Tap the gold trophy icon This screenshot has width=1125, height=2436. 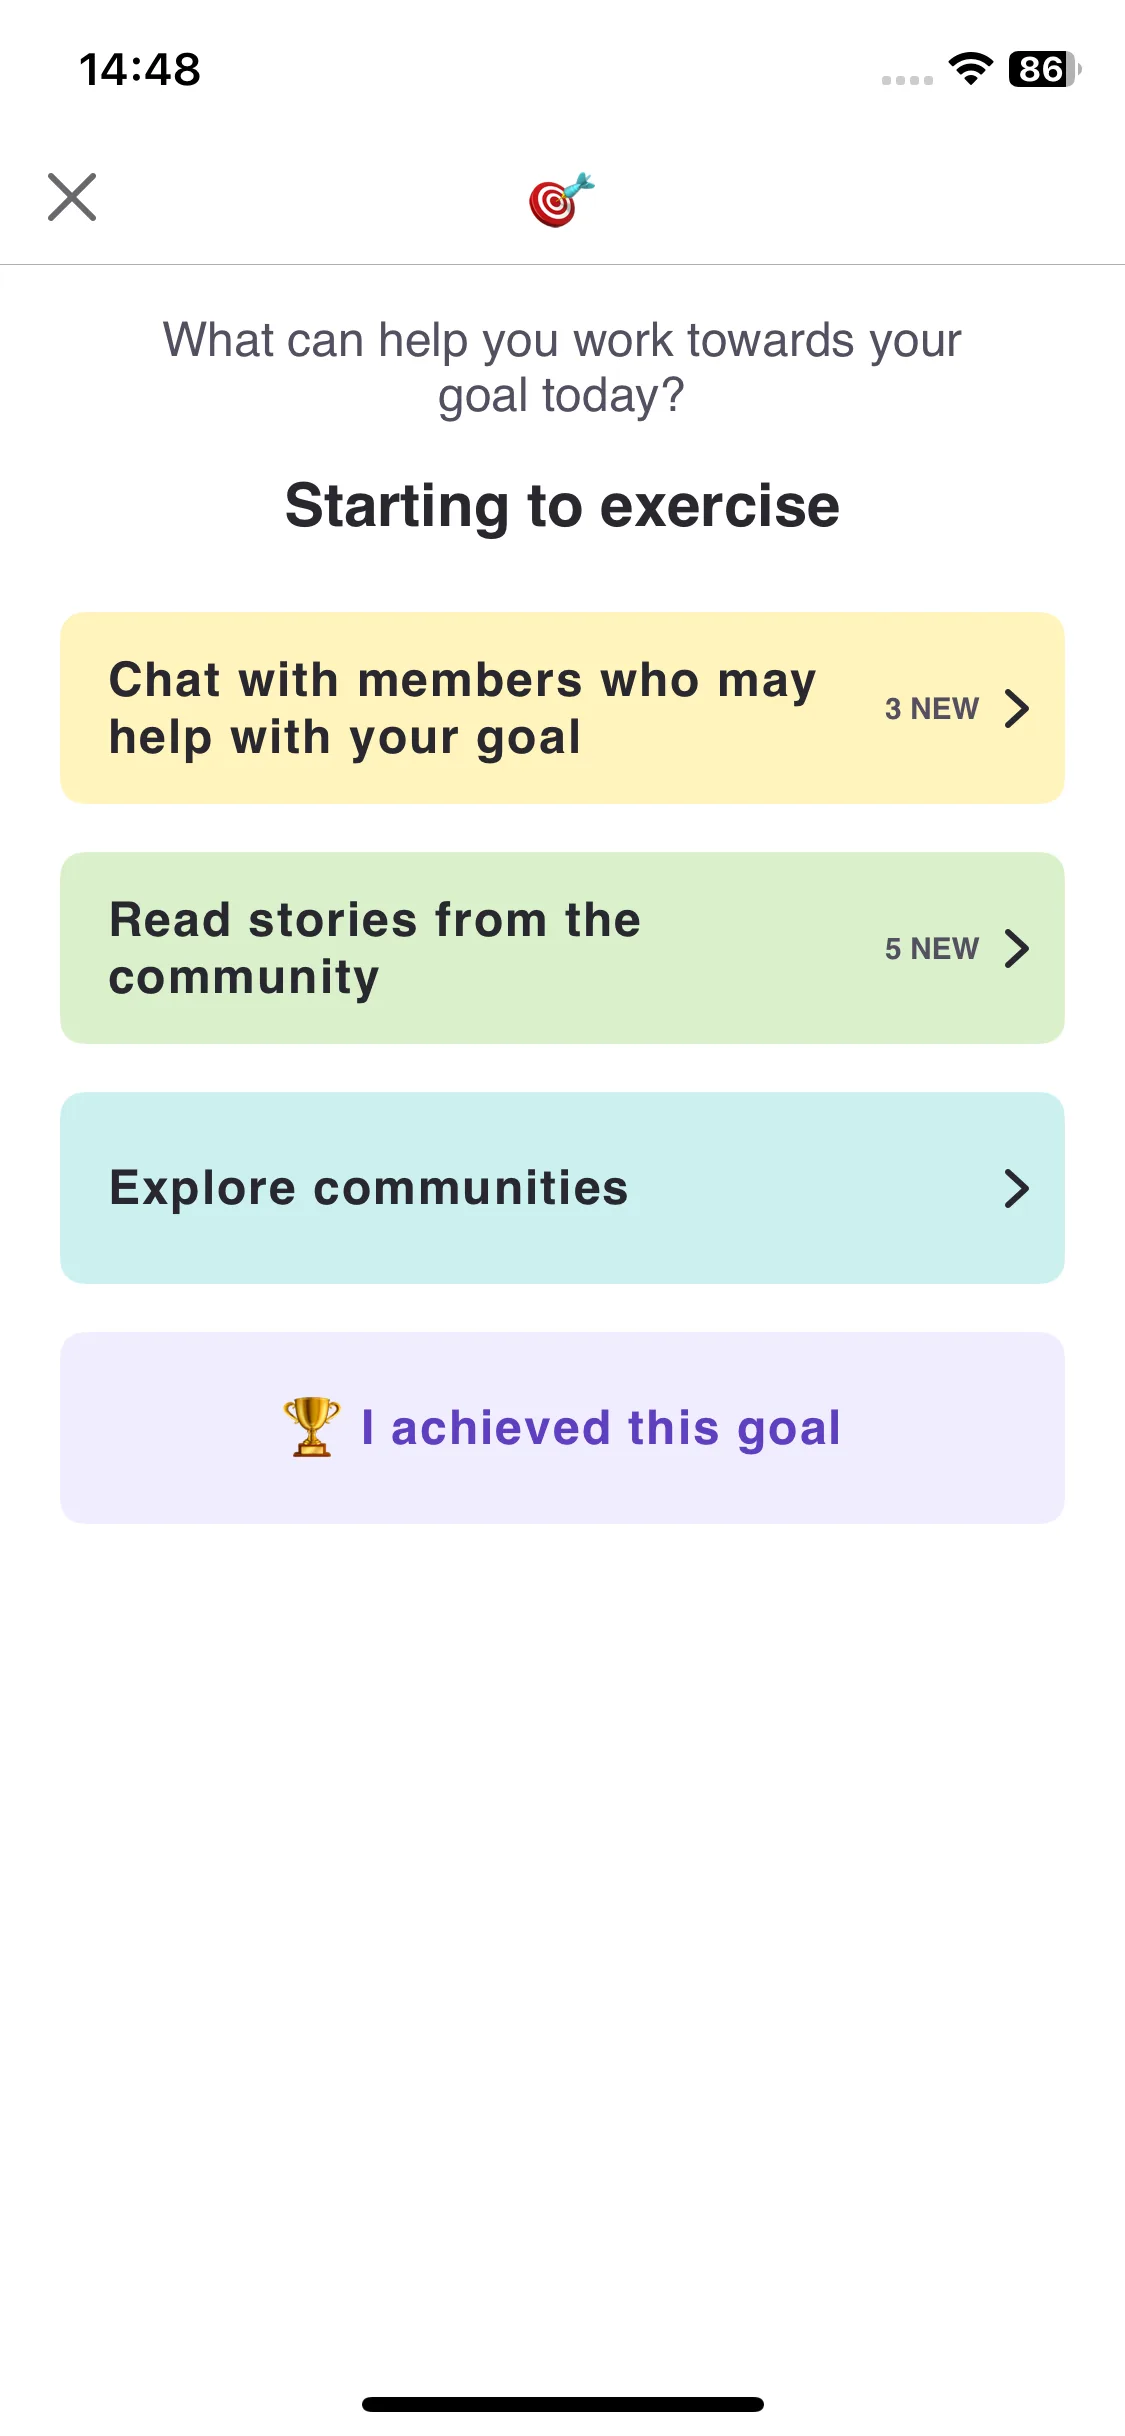pyautogui.click(x=311, y=1427)
